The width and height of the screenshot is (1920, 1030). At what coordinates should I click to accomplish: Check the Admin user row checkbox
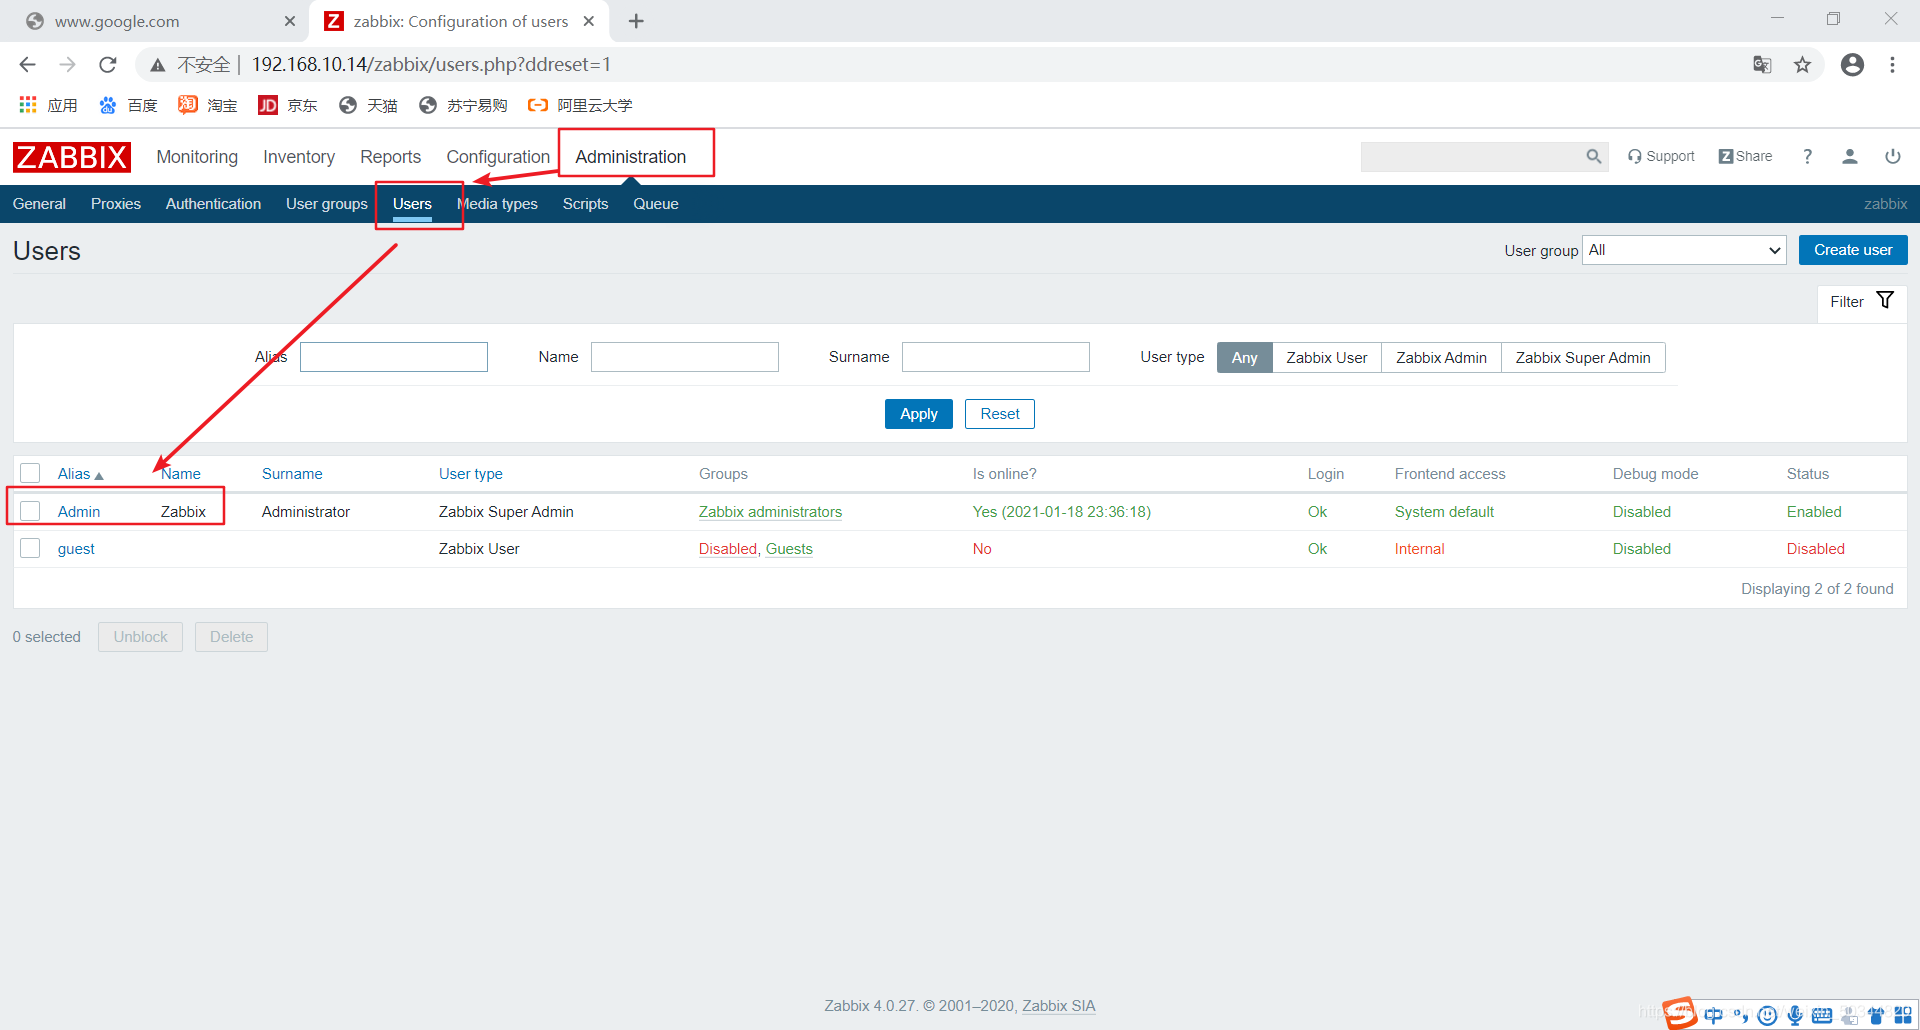point(30,511)
